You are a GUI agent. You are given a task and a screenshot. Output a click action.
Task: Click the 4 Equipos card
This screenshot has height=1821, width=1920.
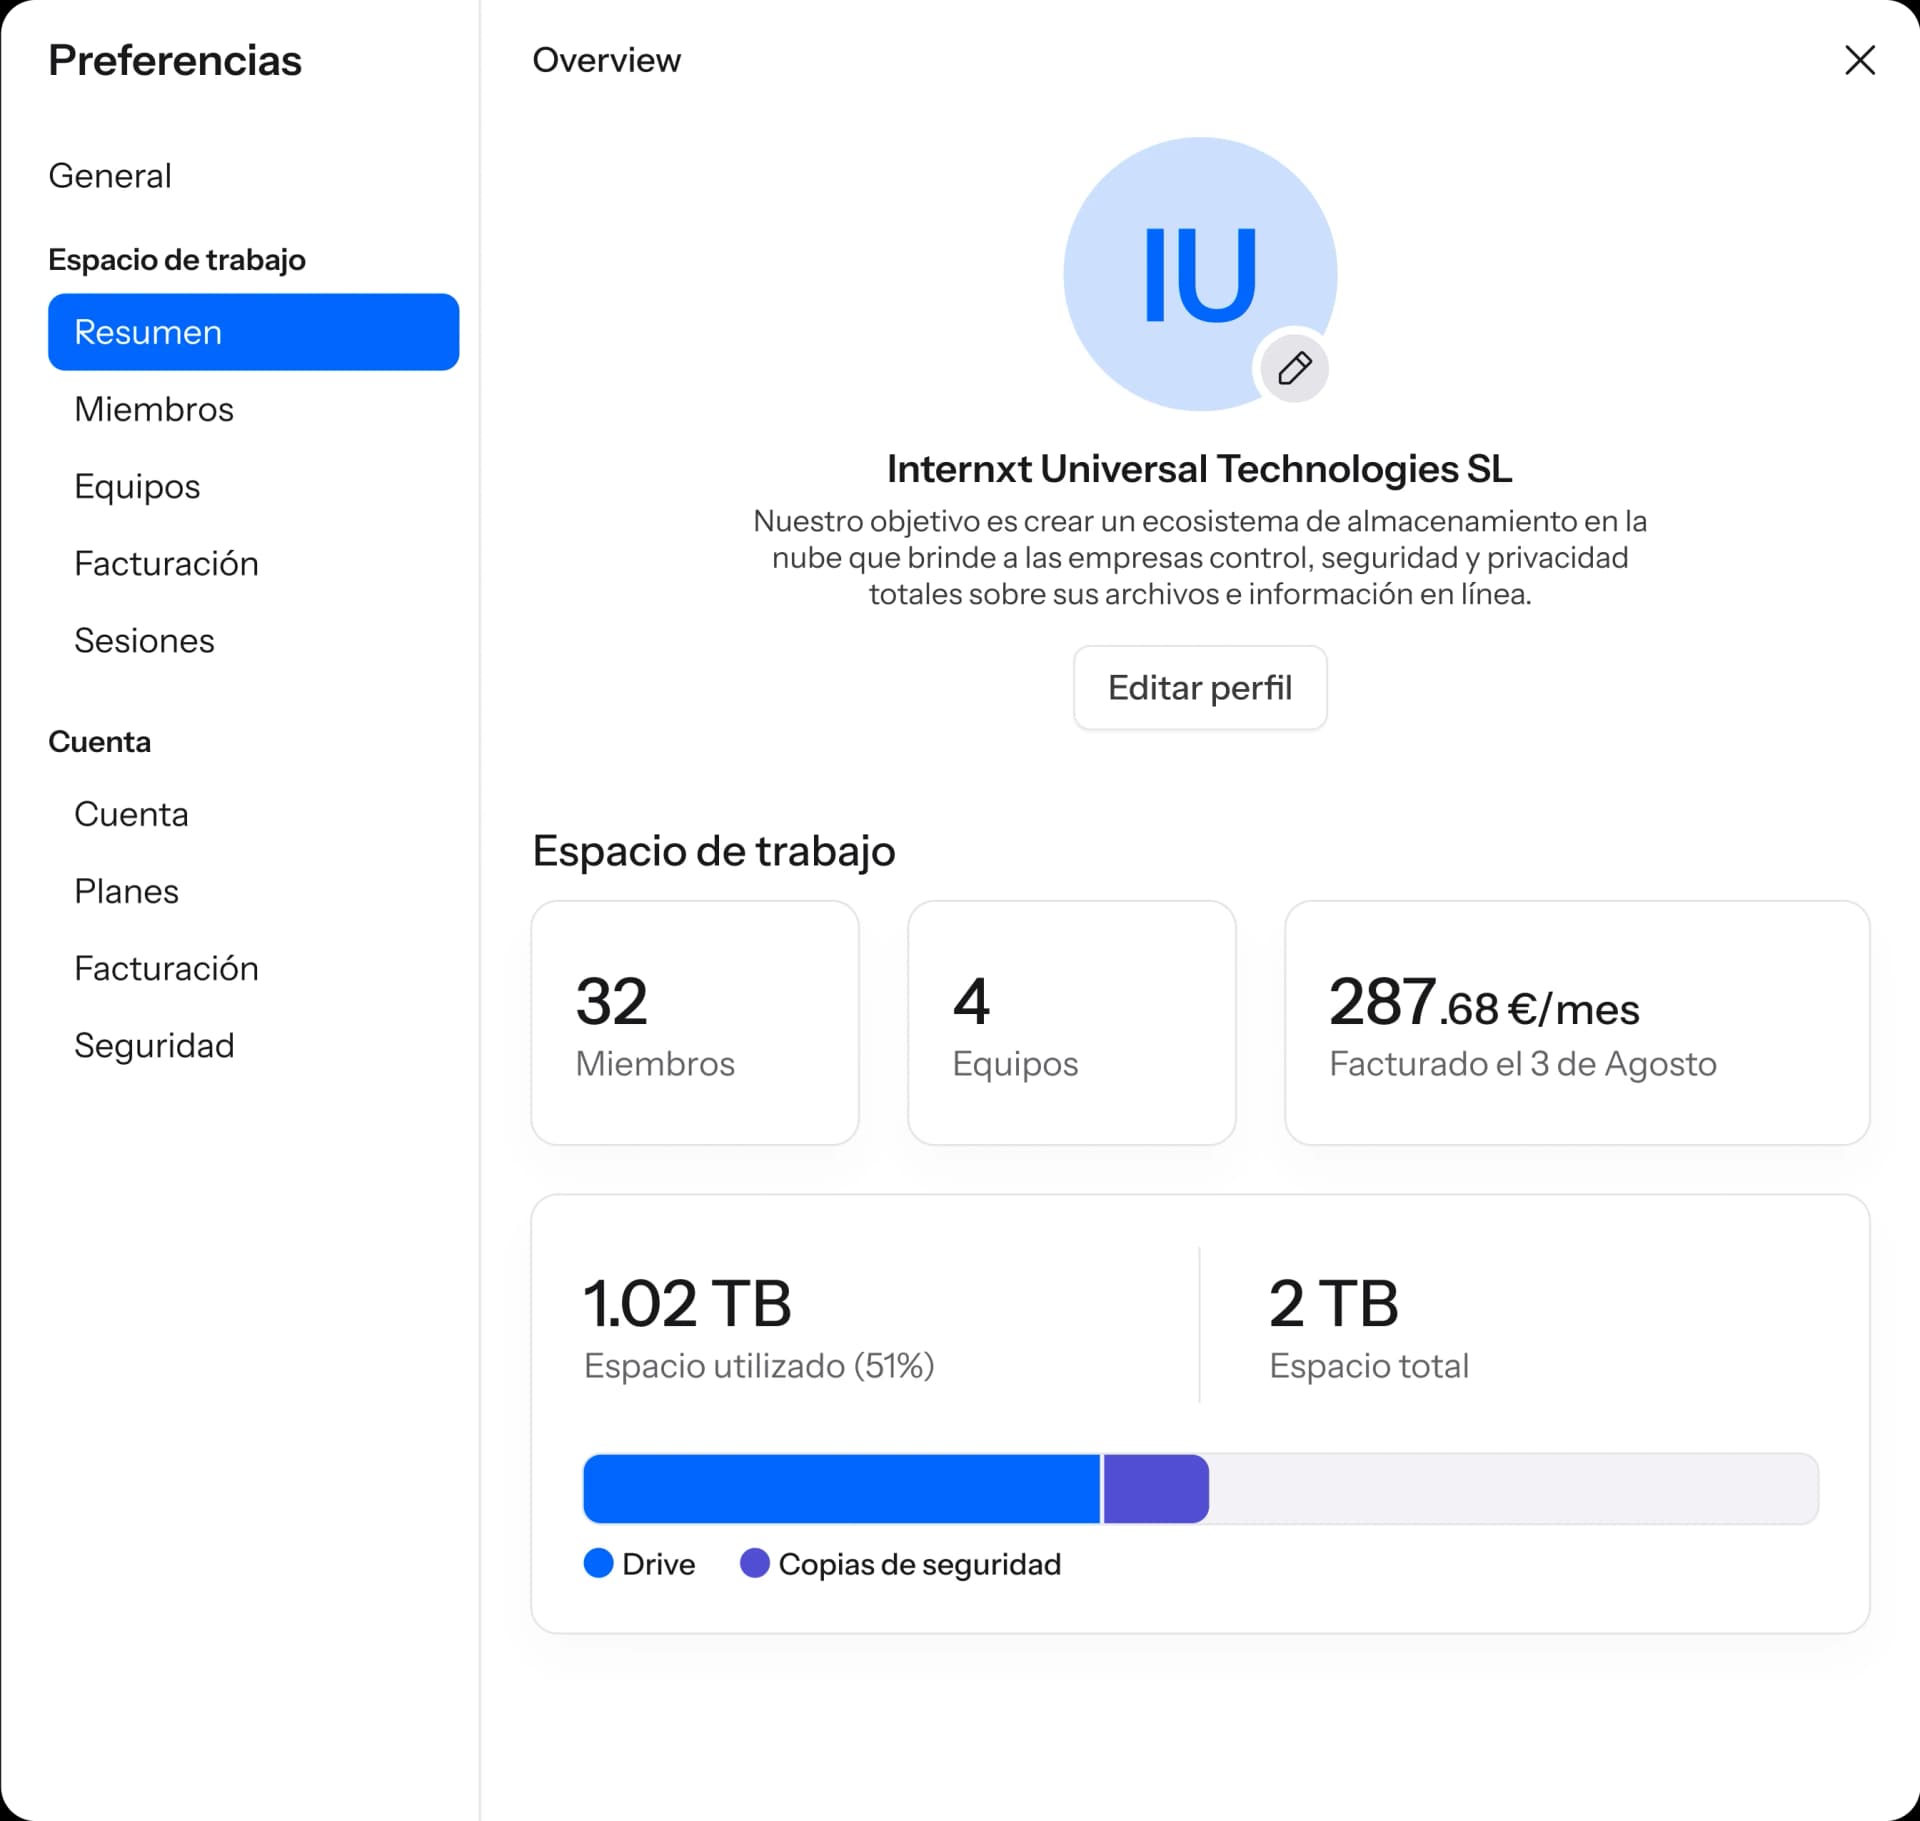(x=1071, y=1022)
